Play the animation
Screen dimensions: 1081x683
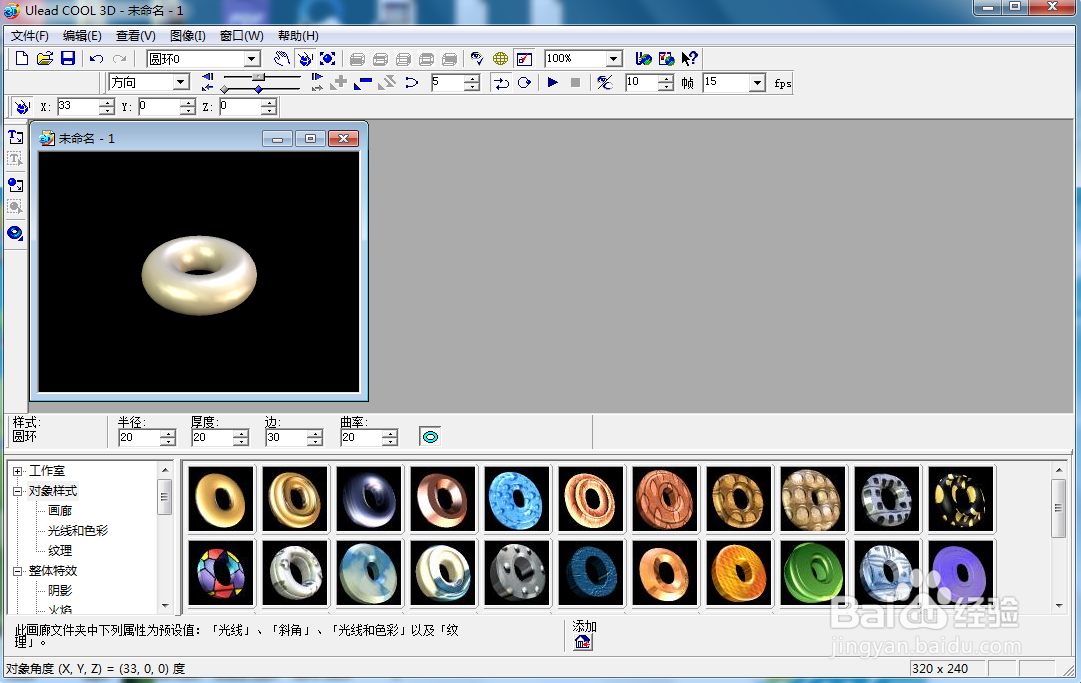pyautogui.click(x=552, y=83)
